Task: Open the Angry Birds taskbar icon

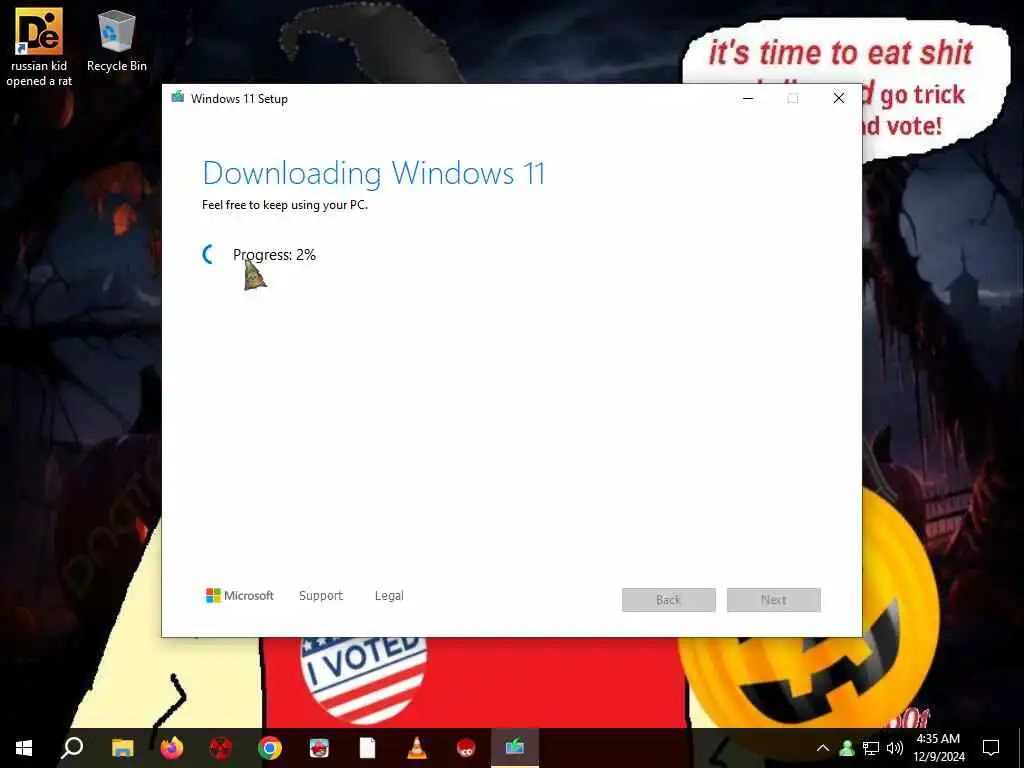Action: pos(319,748)
